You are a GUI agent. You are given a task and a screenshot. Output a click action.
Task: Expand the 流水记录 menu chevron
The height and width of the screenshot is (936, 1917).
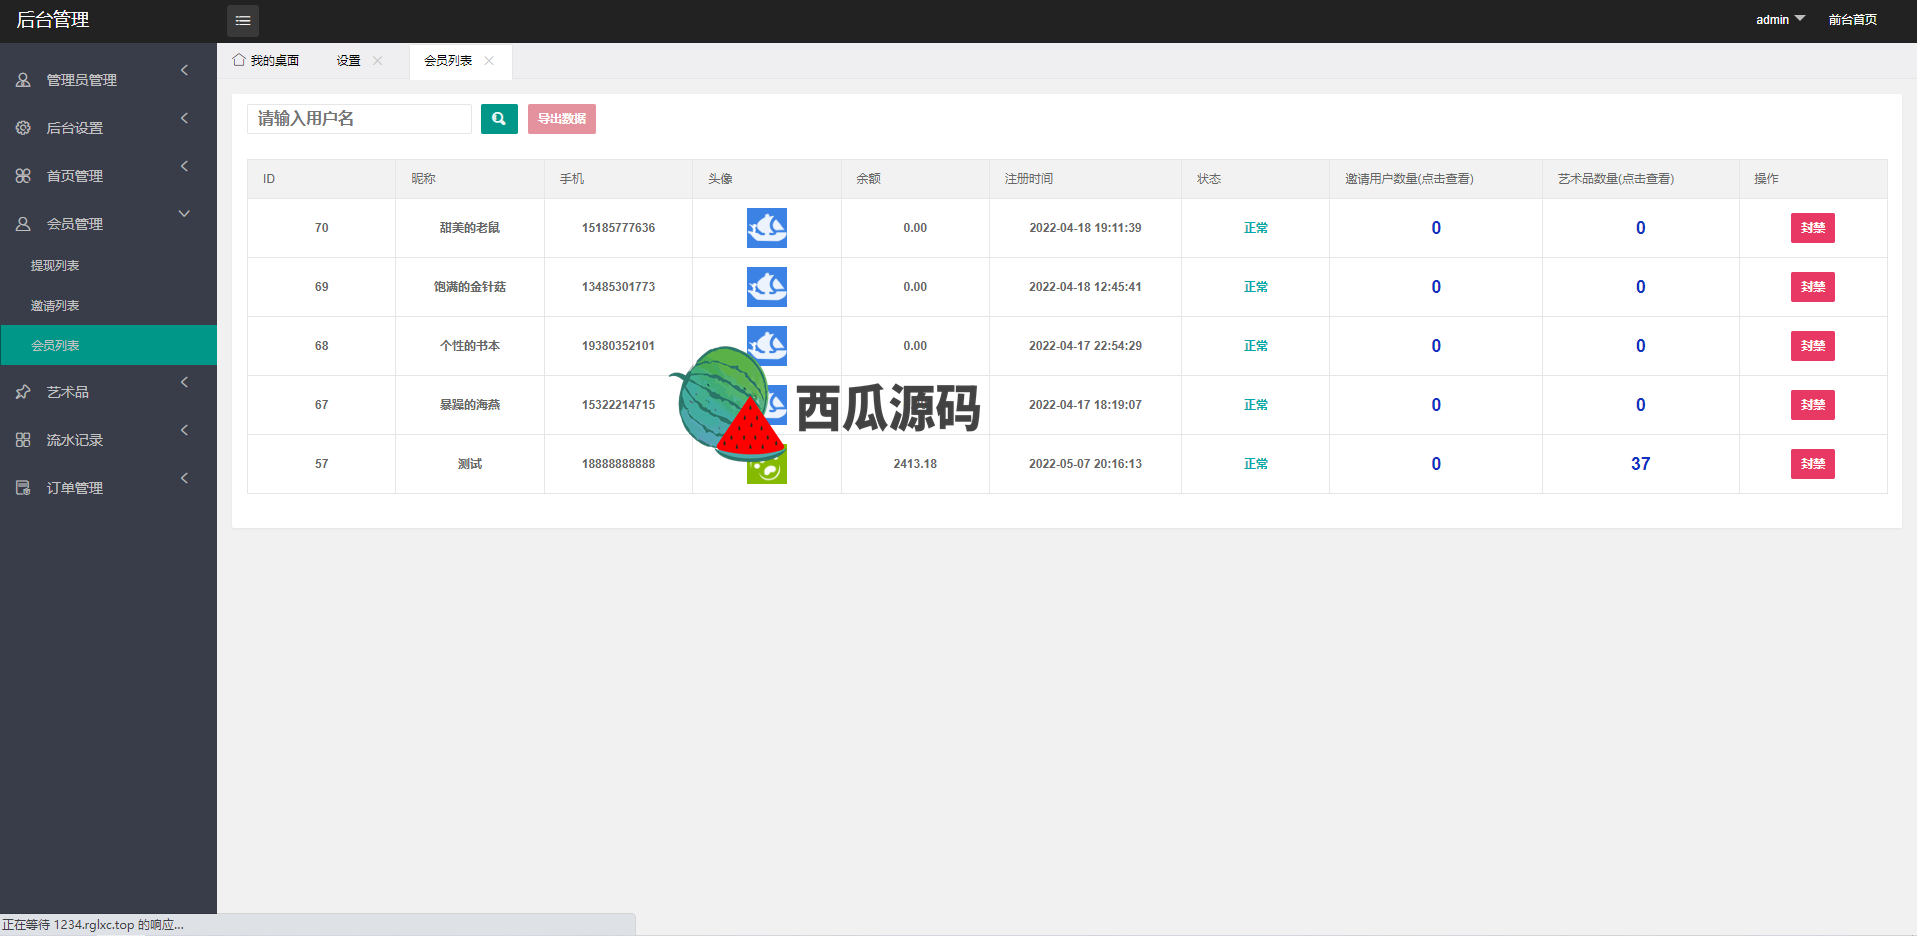(184, 430)
